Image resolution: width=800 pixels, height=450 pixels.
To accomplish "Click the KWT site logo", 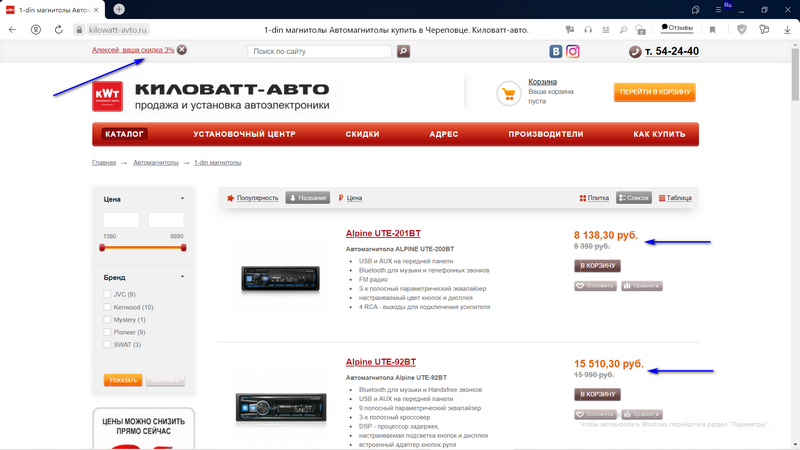I will pos(108,96).
